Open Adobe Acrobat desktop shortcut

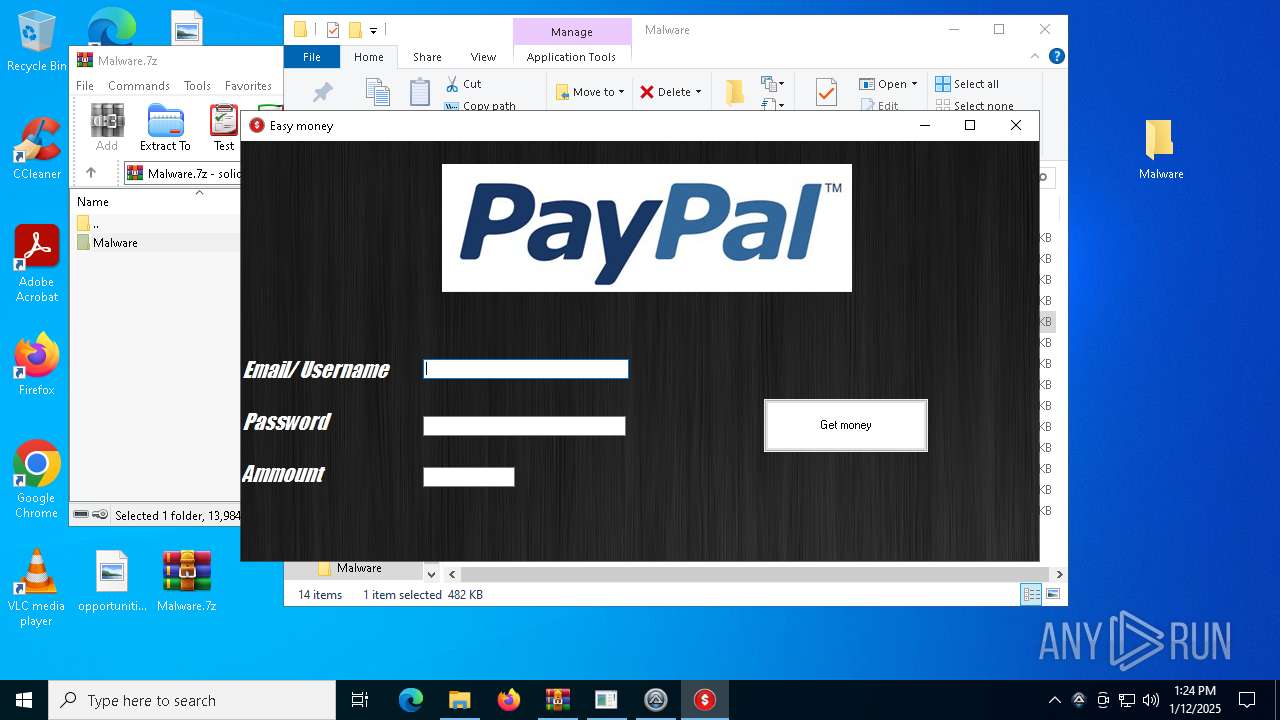pyautogui.click(x=37, y=264)
